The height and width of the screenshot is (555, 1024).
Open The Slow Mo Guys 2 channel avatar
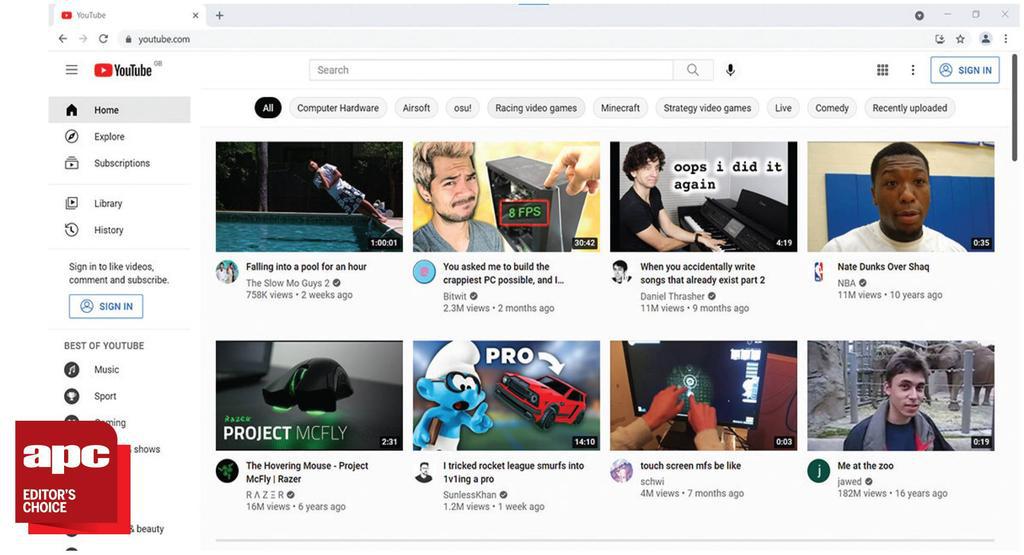(227, 272)
